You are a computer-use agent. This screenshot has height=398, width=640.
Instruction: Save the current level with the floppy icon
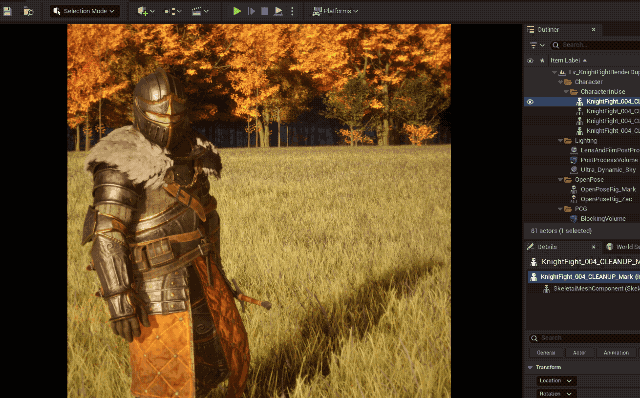click(7, 11)
